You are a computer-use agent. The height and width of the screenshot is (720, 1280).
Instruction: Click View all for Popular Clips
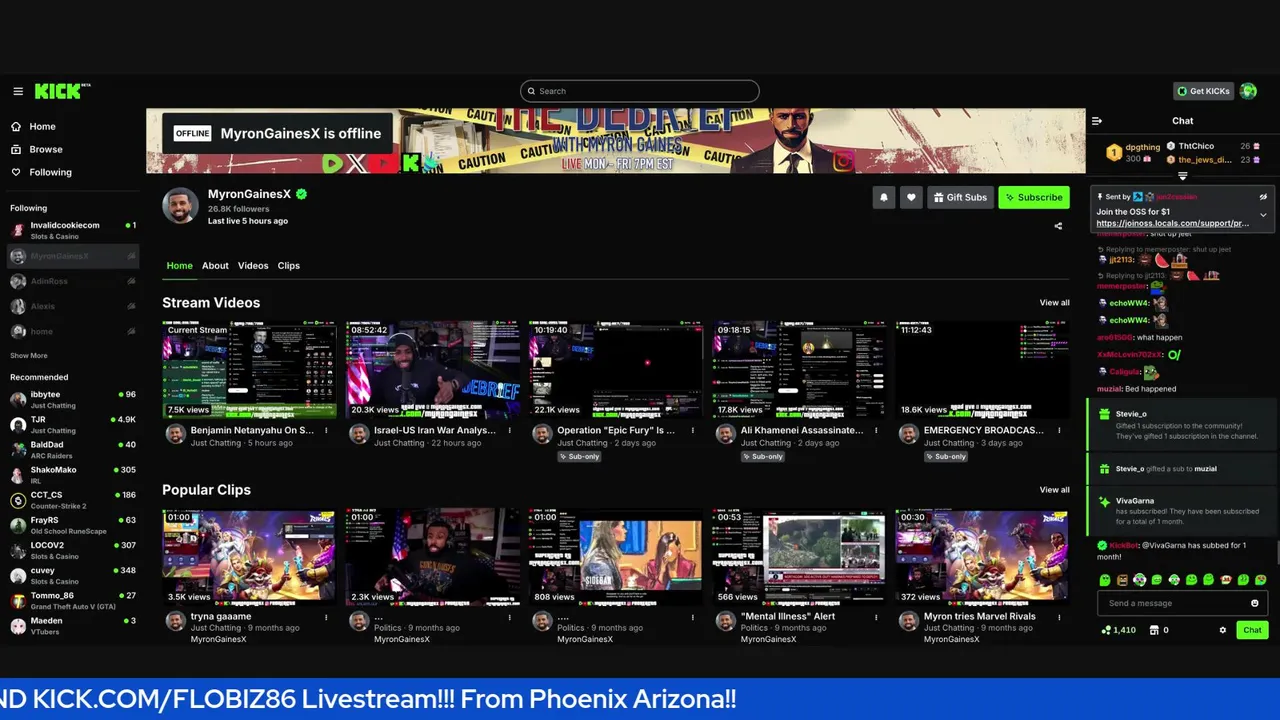click(1054, 490)
